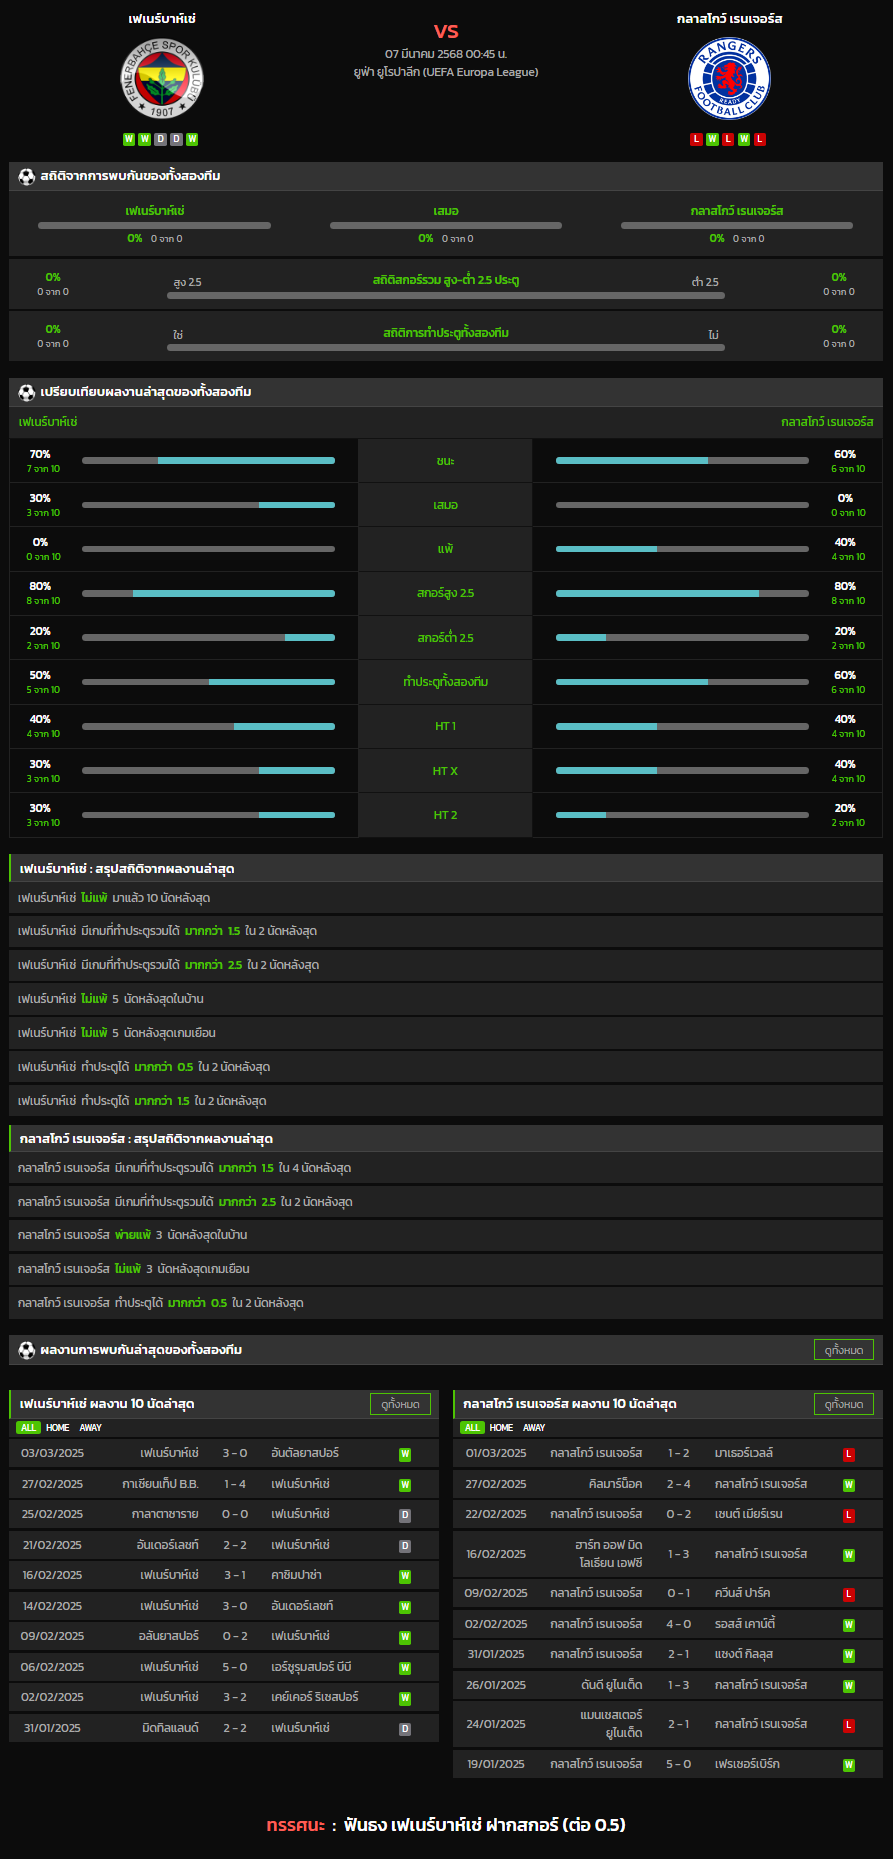Screen dimensions: 893x1859
Task: Click the Fenerbahçe summary line ไม่แพ้ มาแล้ว 10 นัดหลังสุด
Action: coord(446,898)
